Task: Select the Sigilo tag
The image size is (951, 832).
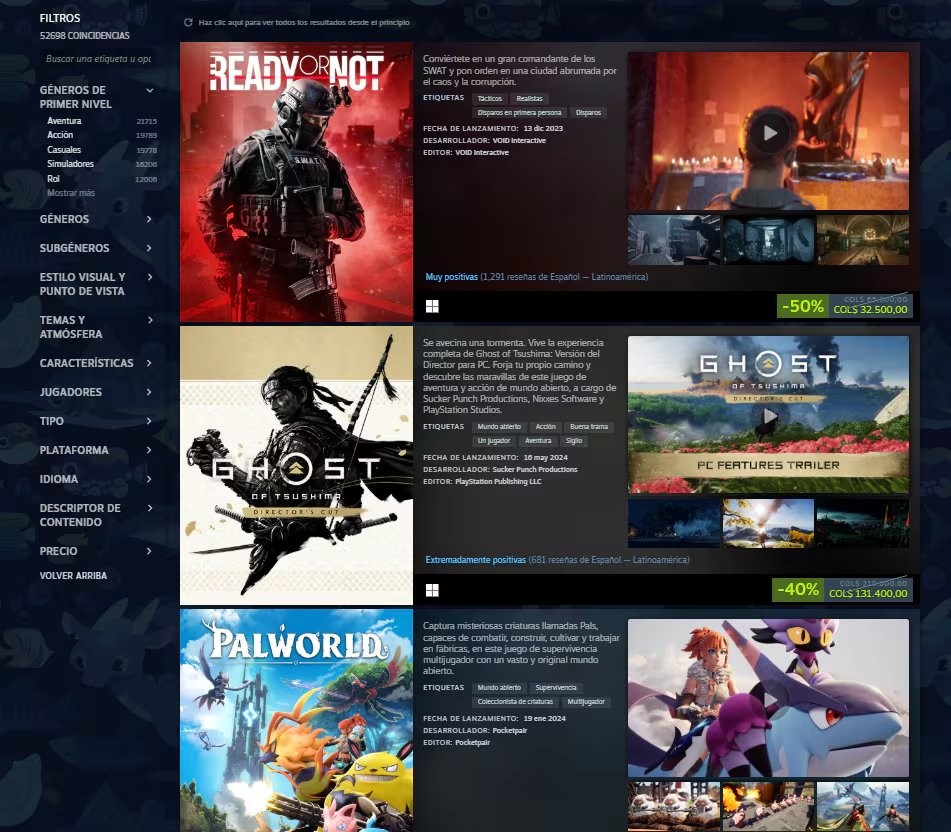Action: pyautogui.click(x=574, y=441)
